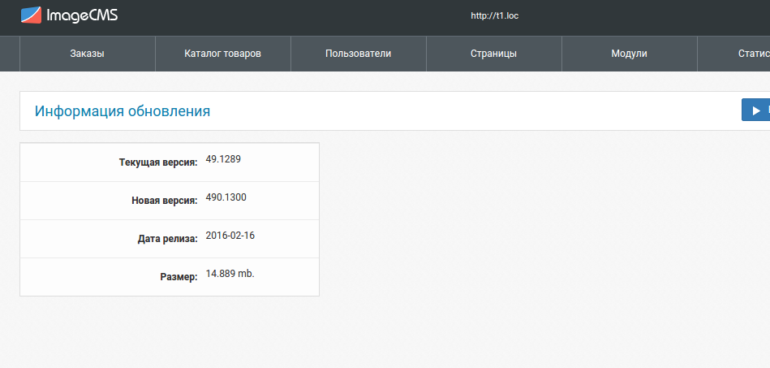Open the Каталог товаров menu

click(x=223, y=54)
